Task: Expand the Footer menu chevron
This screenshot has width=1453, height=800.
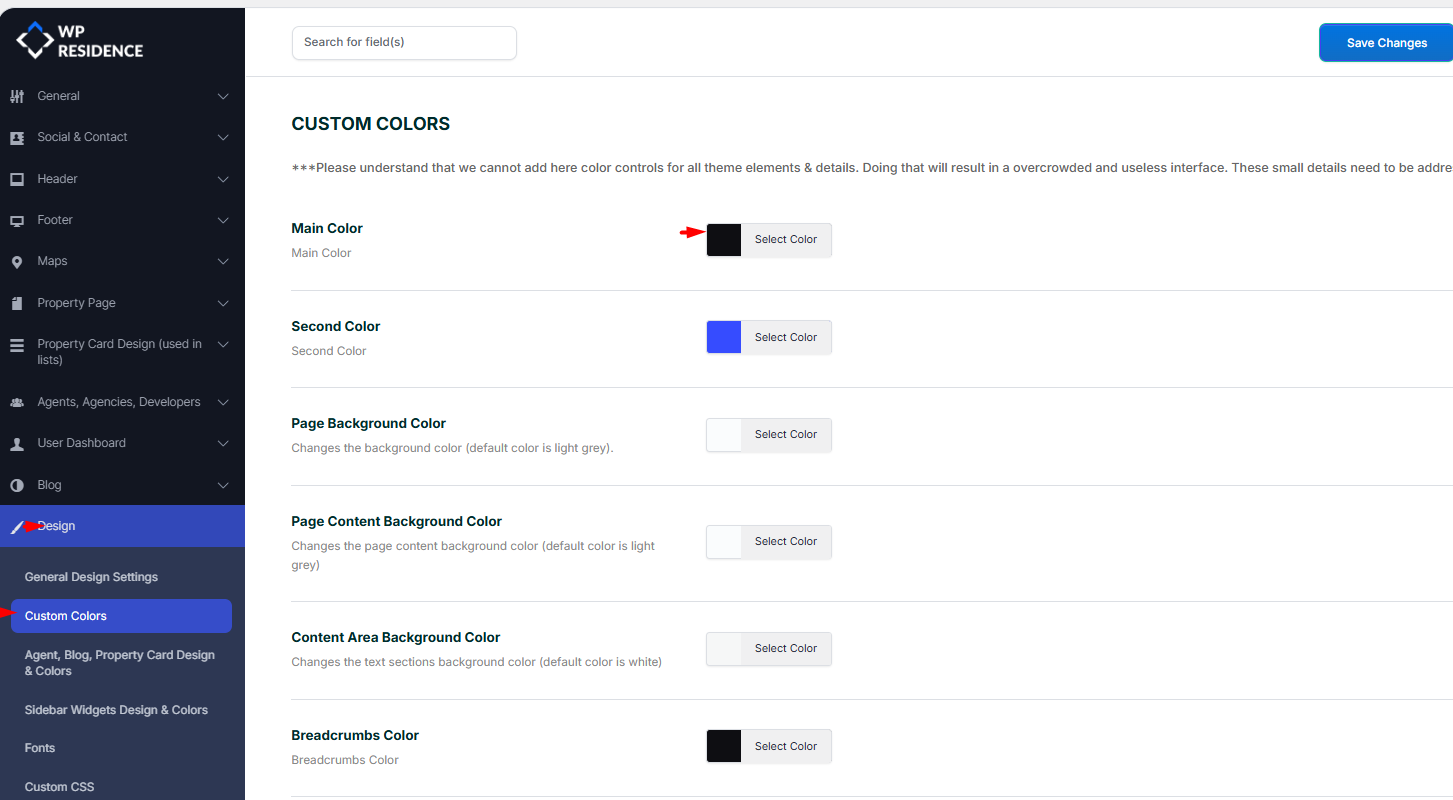Action: 223,220
